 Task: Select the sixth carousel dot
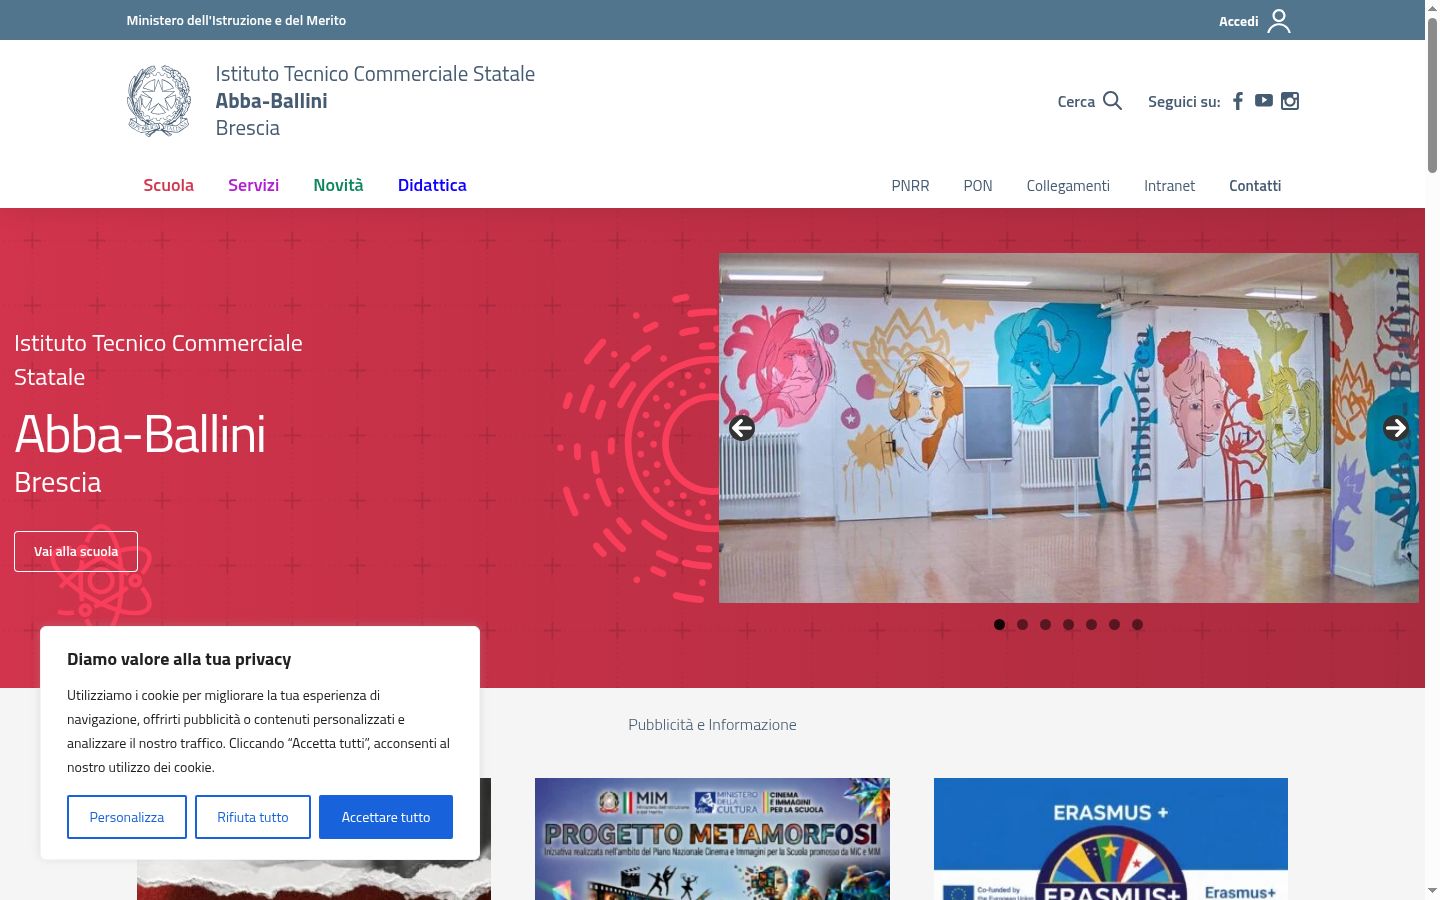point(1114,624)
